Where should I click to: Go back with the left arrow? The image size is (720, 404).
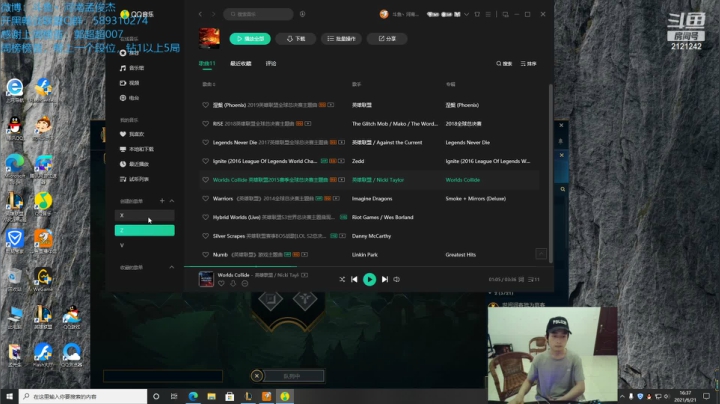pyautogui.click(x=200, y=14)
